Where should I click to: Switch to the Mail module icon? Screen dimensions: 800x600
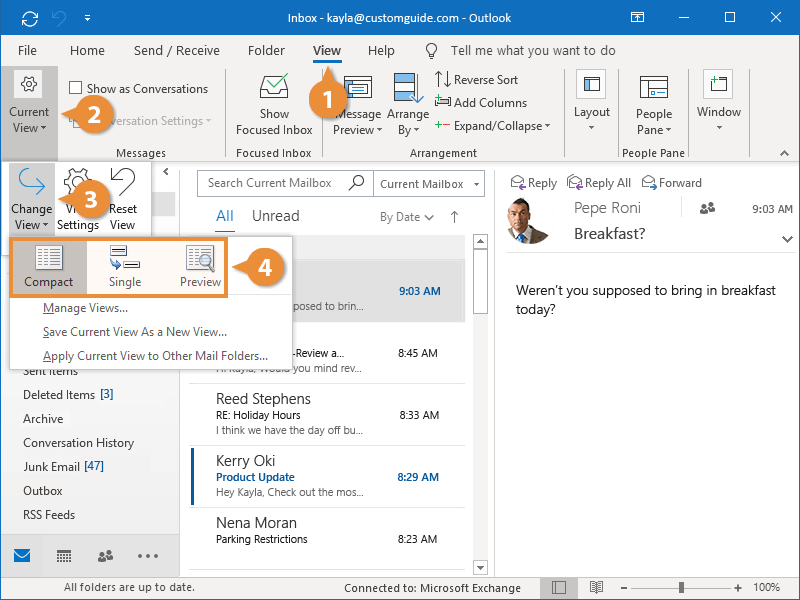click(22, 555)
